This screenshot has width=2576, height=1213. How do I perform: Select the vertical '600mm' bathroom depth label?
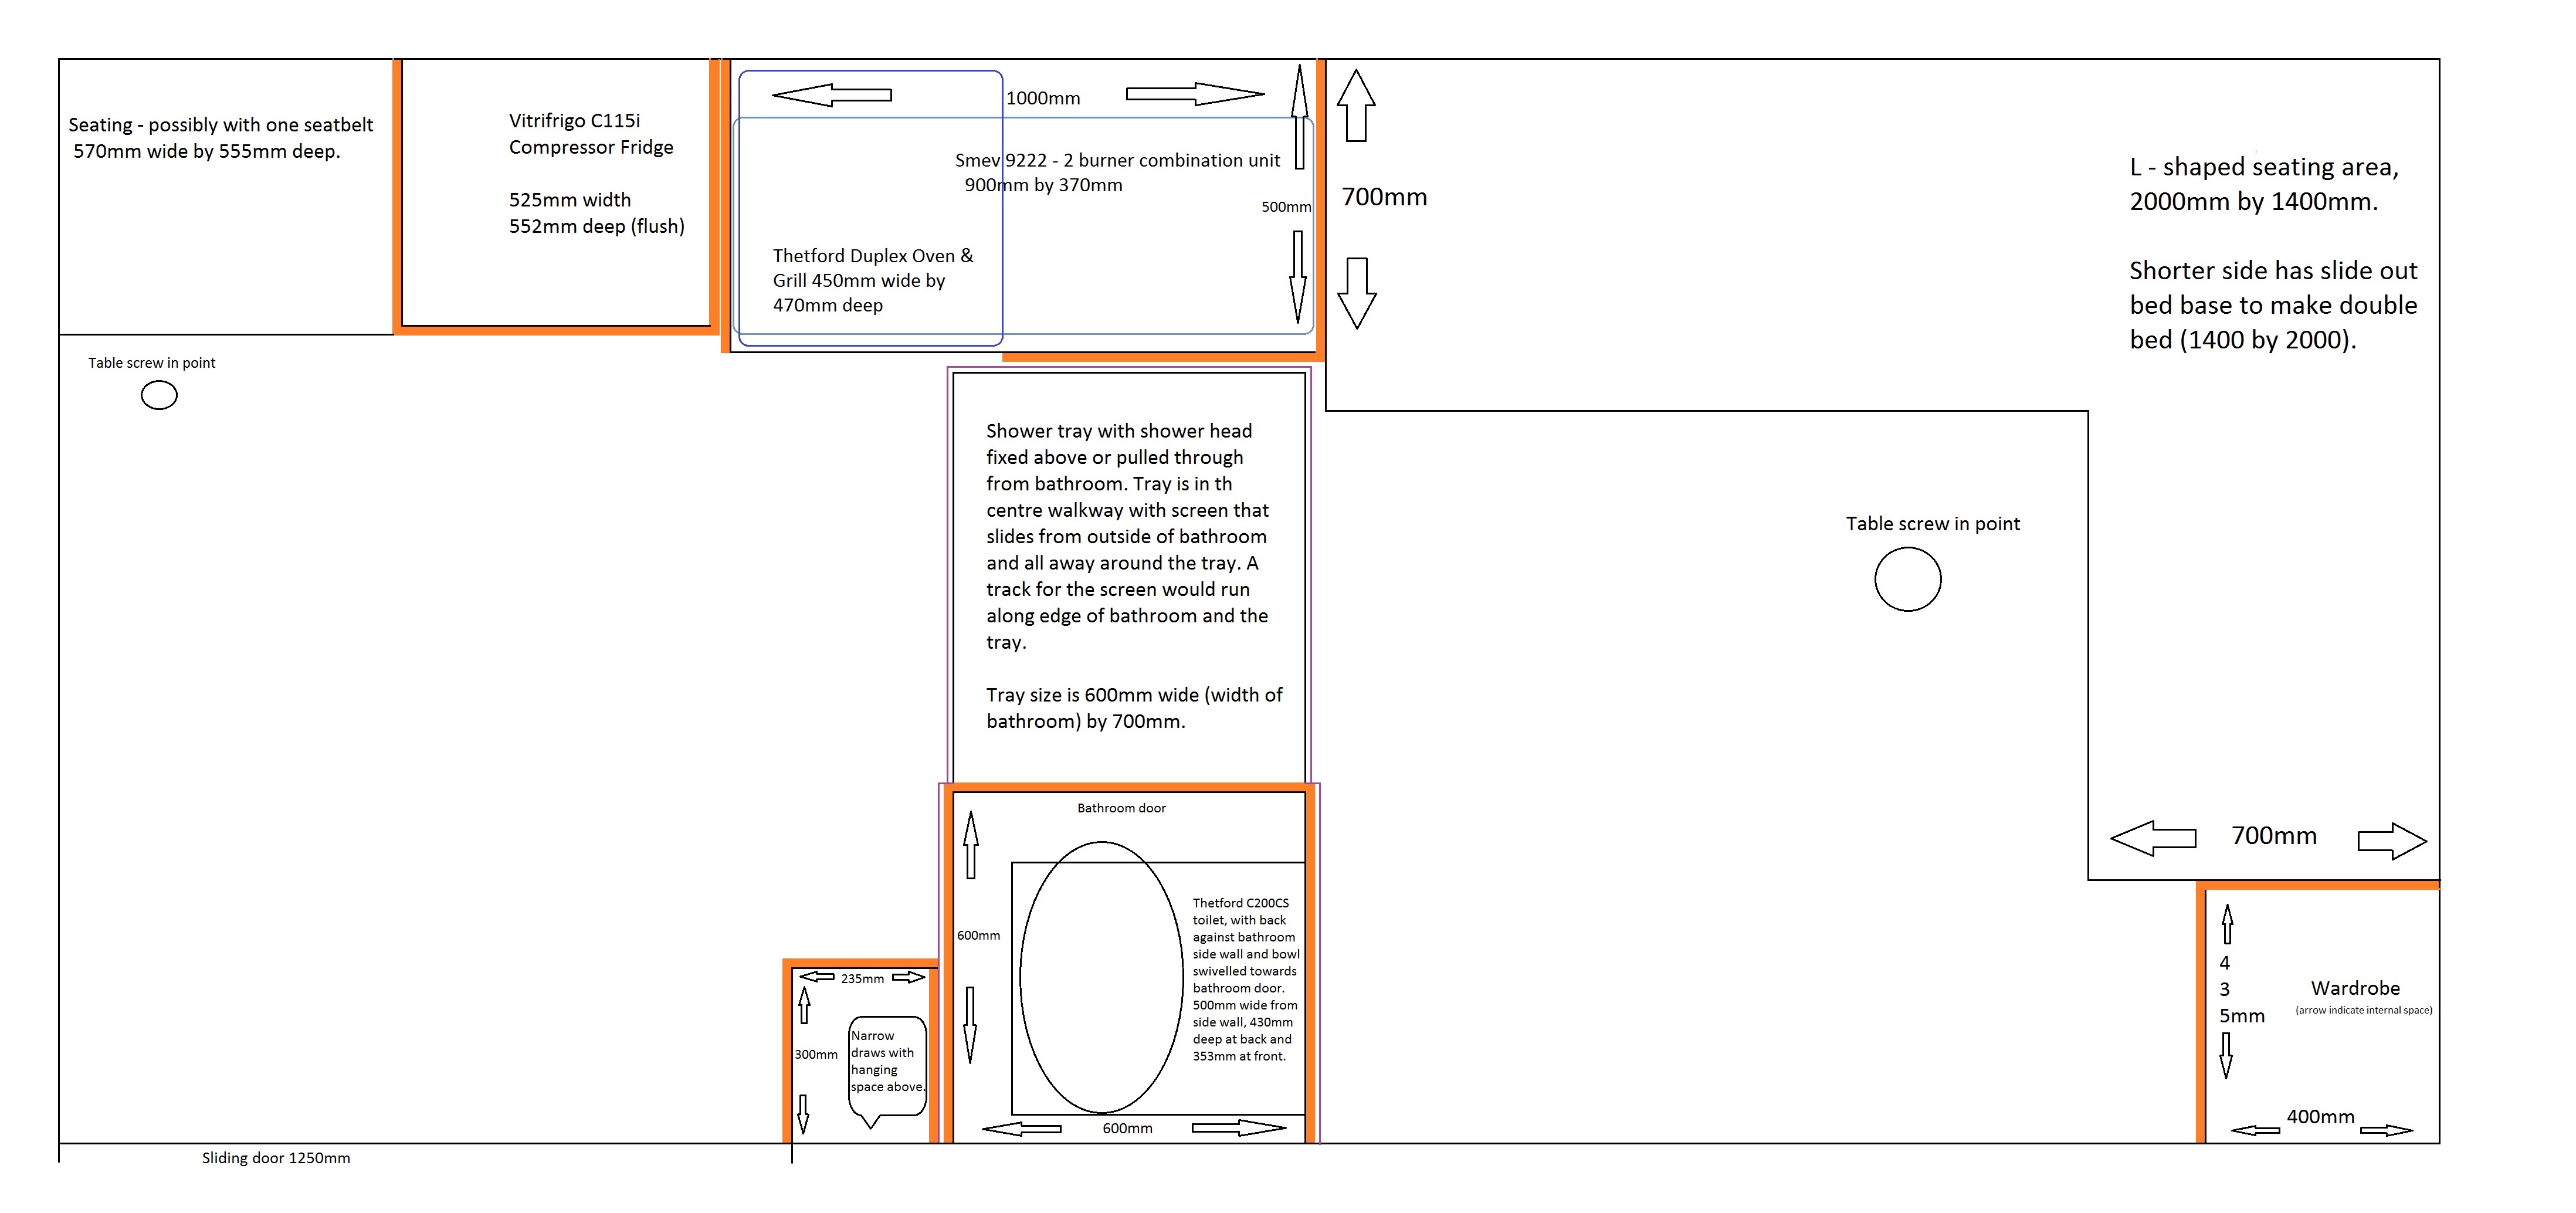[978, 936]
